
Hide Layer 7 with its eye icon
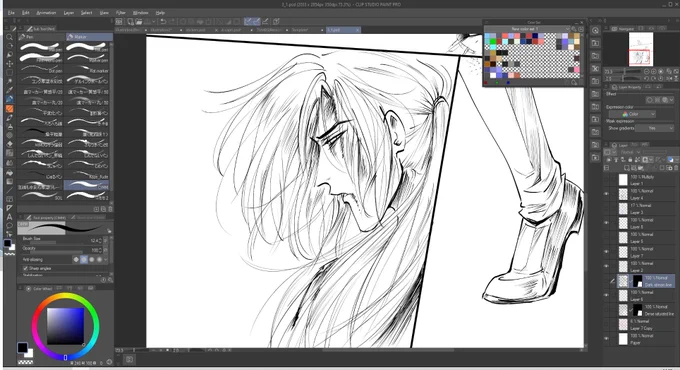coord(607,252)
